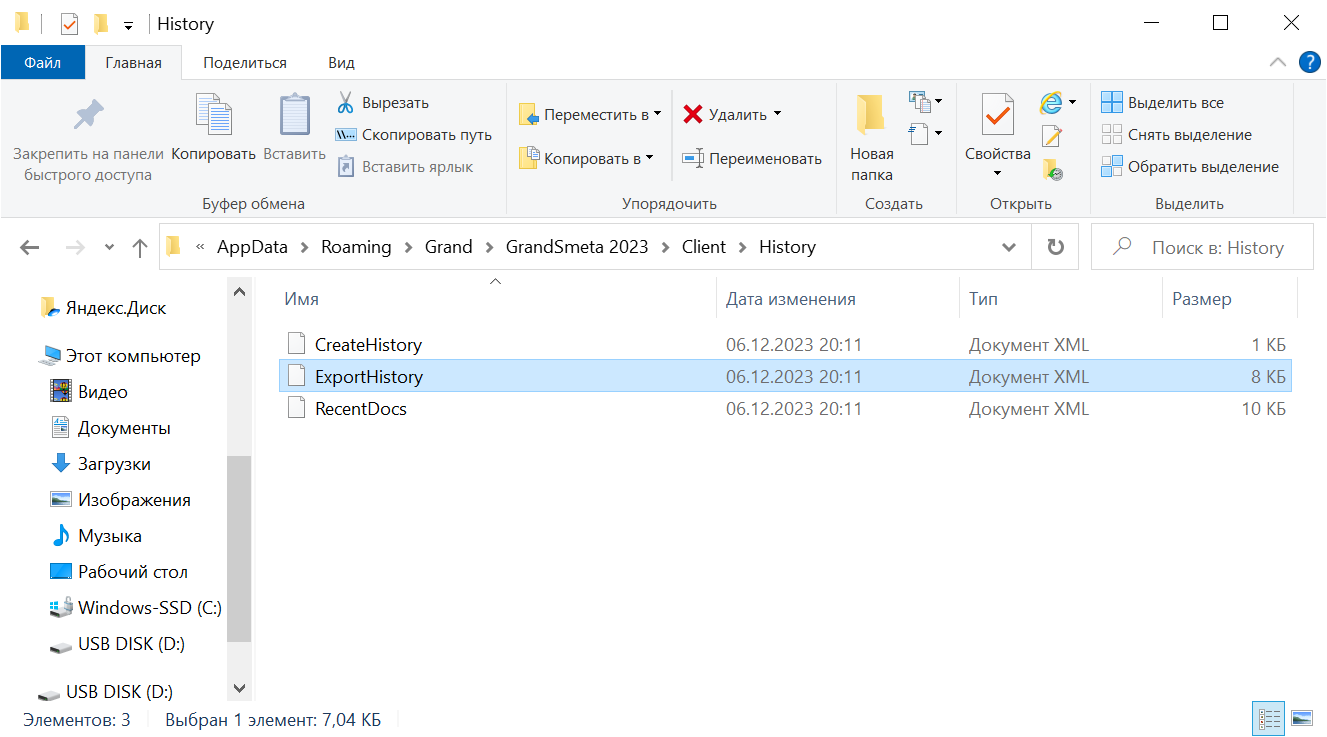The height and width of the screenshot is (737, 1327).
Task: Open Загрузки in the navigation pane
Action: pyautogui.click(x=101, y=464)
